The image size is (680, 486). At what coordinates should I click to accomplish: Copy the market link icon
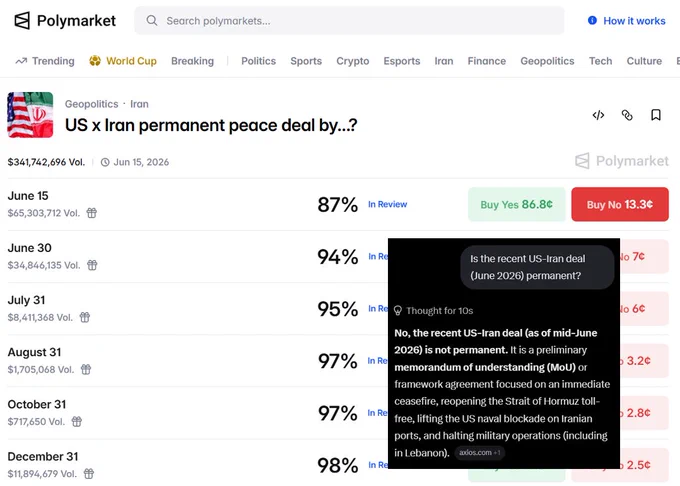627,115
